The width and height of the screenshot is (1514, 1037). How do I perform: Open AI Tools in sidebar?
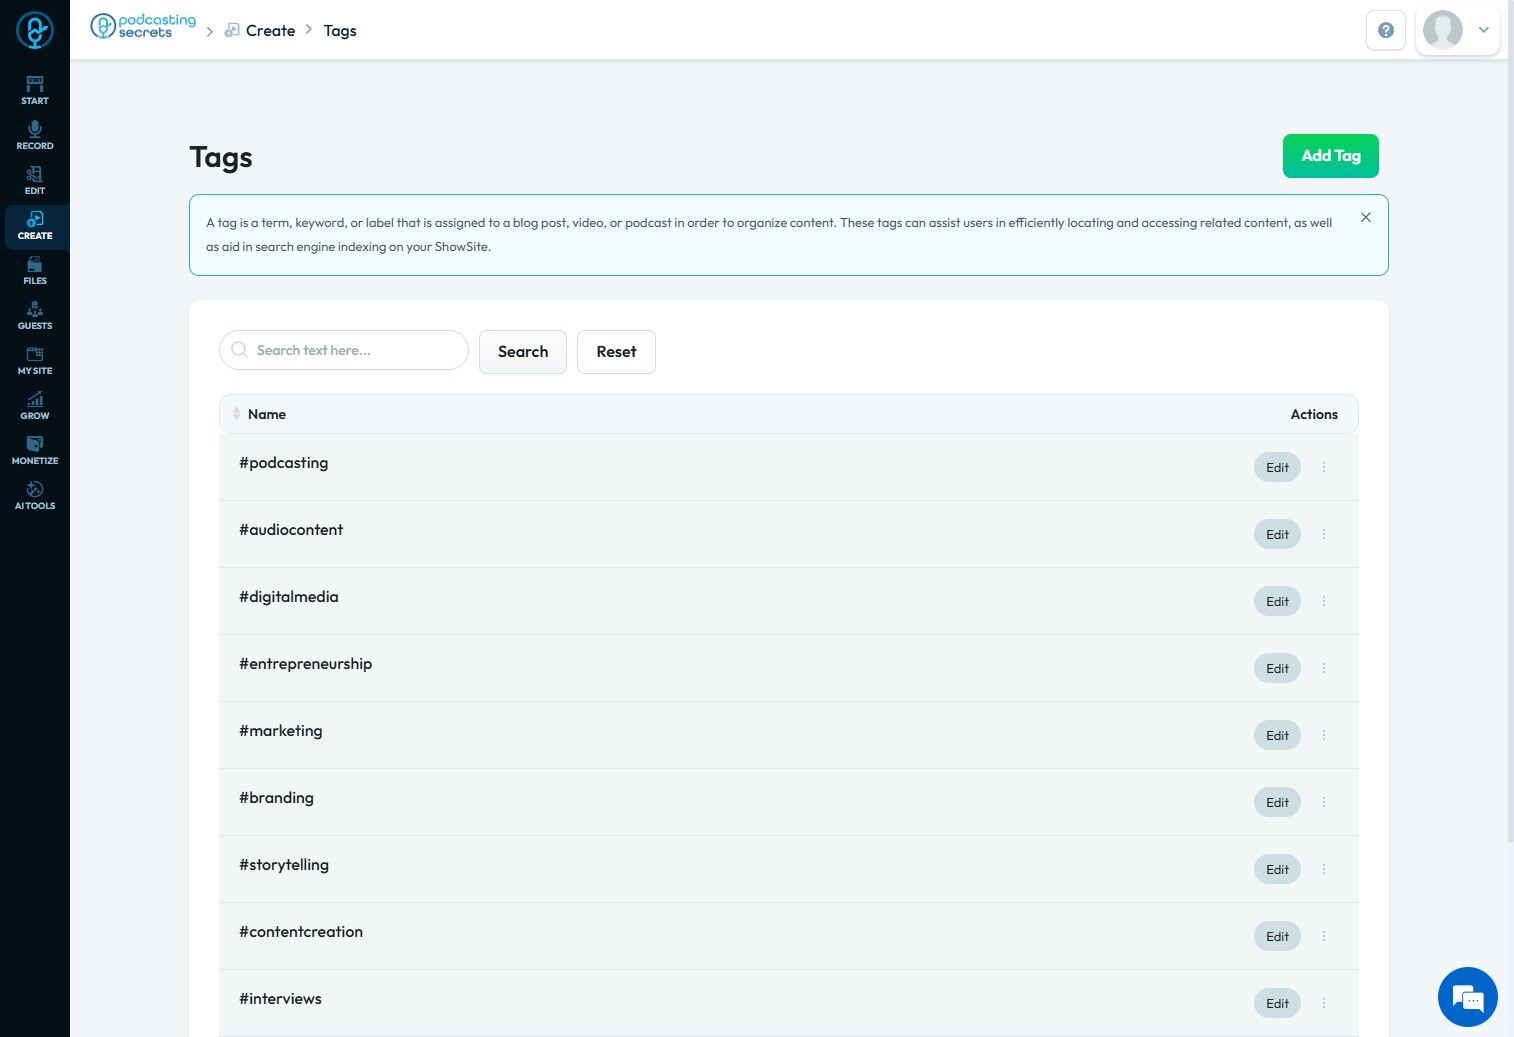pyautogui.click(x=35, y=494)
